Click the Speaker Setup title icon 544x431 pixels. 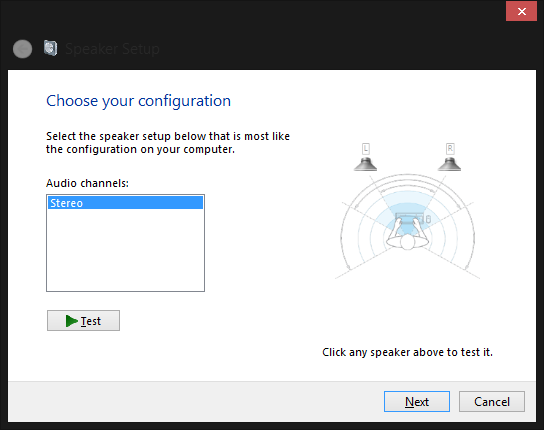click(x=51, y=48)
